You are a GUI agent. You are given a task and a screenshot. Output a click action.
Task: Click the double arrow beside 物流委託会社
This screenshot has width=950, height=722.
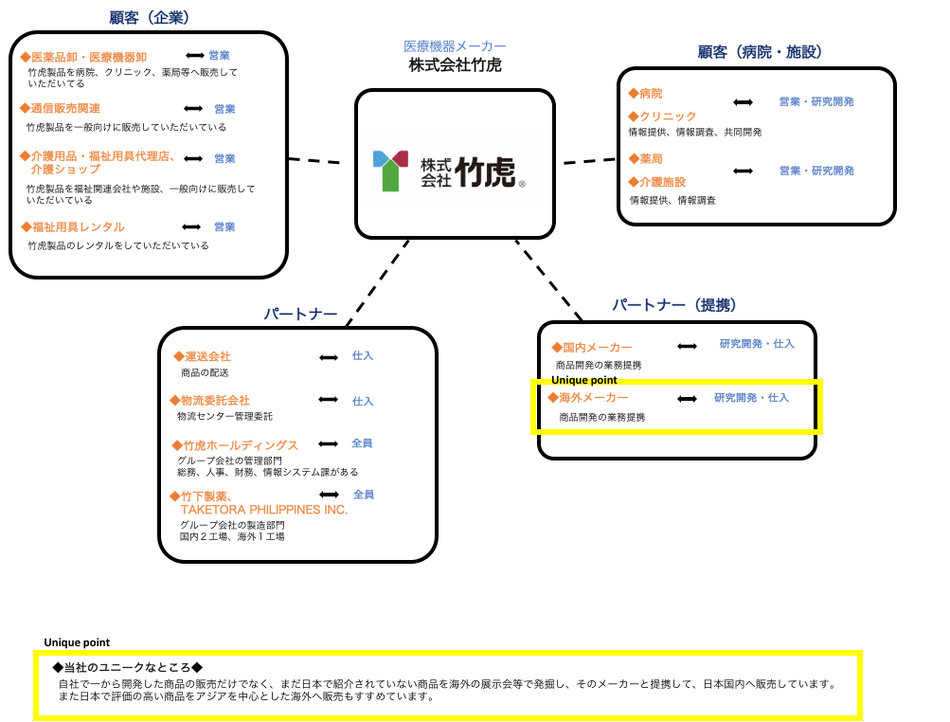coord(328,400)
